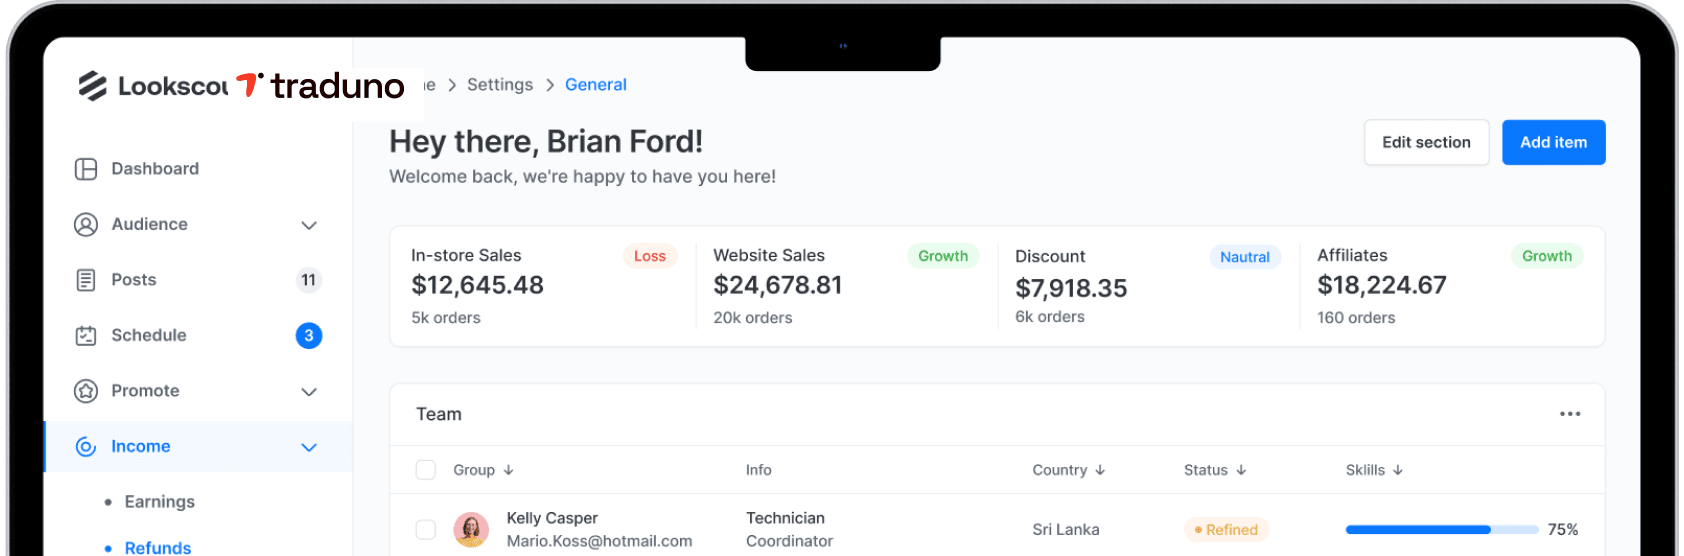Image resolution: width=1684 pixels, height=556 pixels.
Task: Click the Kelly Casper name
Action: [x=552, y=518]
